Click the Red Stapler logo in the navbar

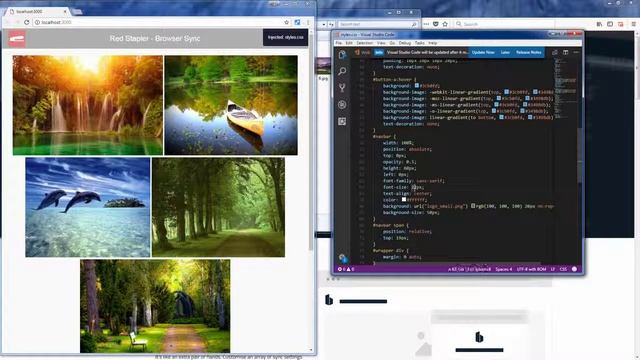17,39
